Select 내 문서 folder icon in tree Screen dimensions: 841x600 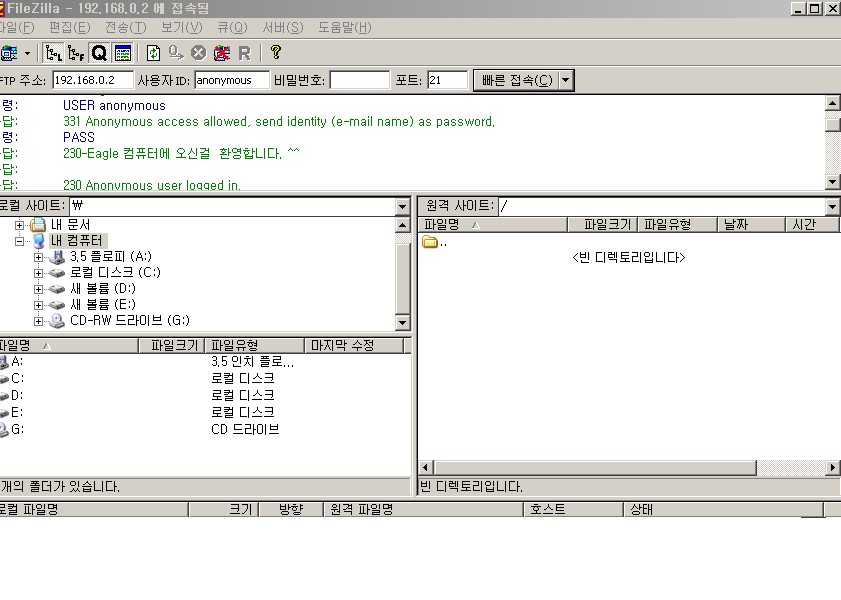pos(38,225)
